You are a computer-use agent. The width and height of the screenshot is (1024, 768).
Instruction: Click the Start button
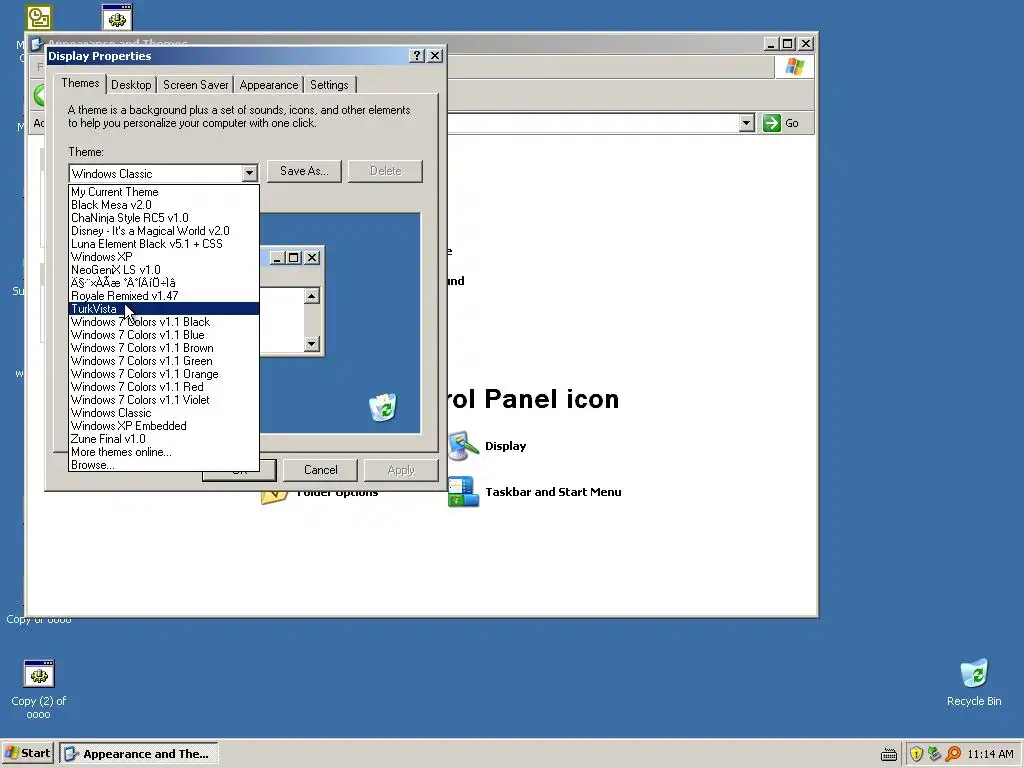tap(27, 754)
